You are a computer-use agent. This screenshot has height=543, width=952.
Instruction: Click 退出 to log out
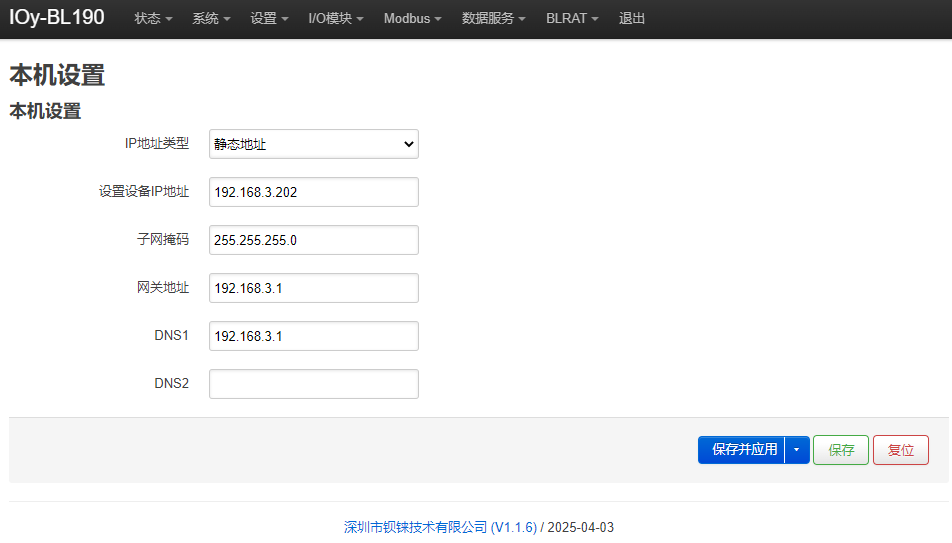631,18
